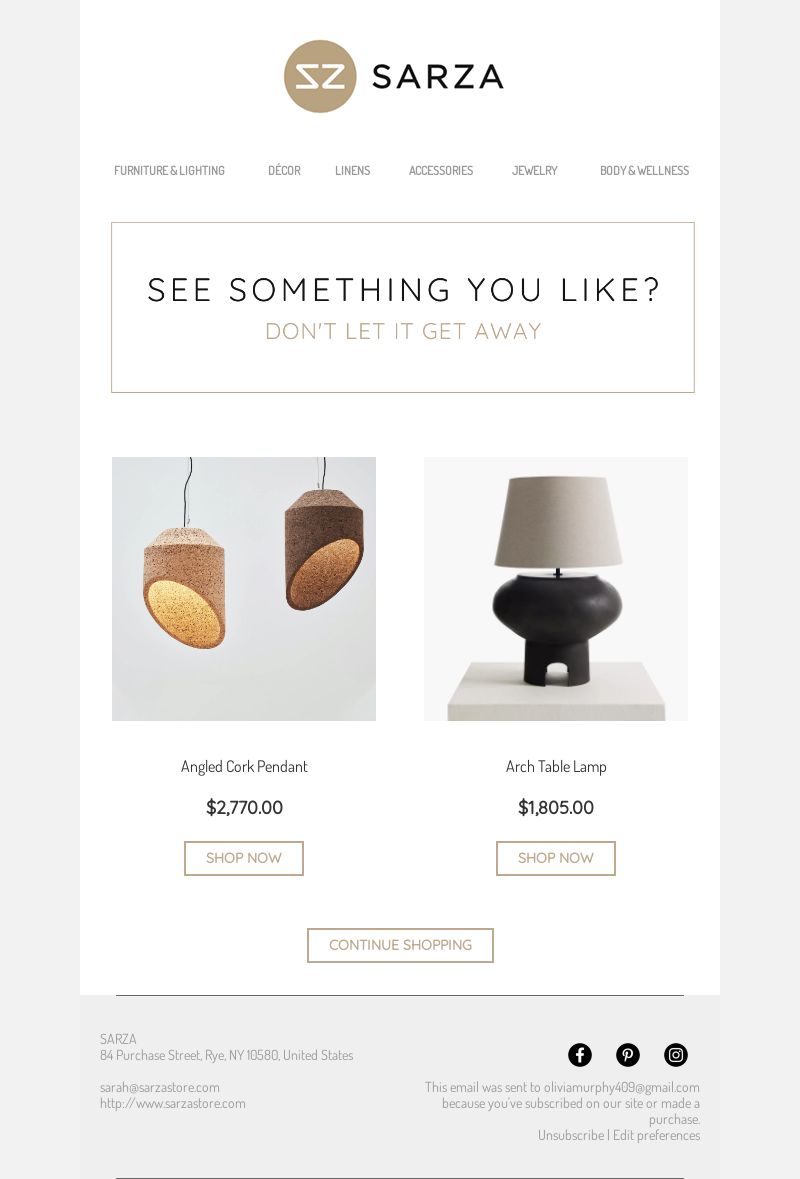Image resolution: width=800 pixels, height=1179 pixels.
Task: Go to Linens category
Action: (x=353, y=171)
